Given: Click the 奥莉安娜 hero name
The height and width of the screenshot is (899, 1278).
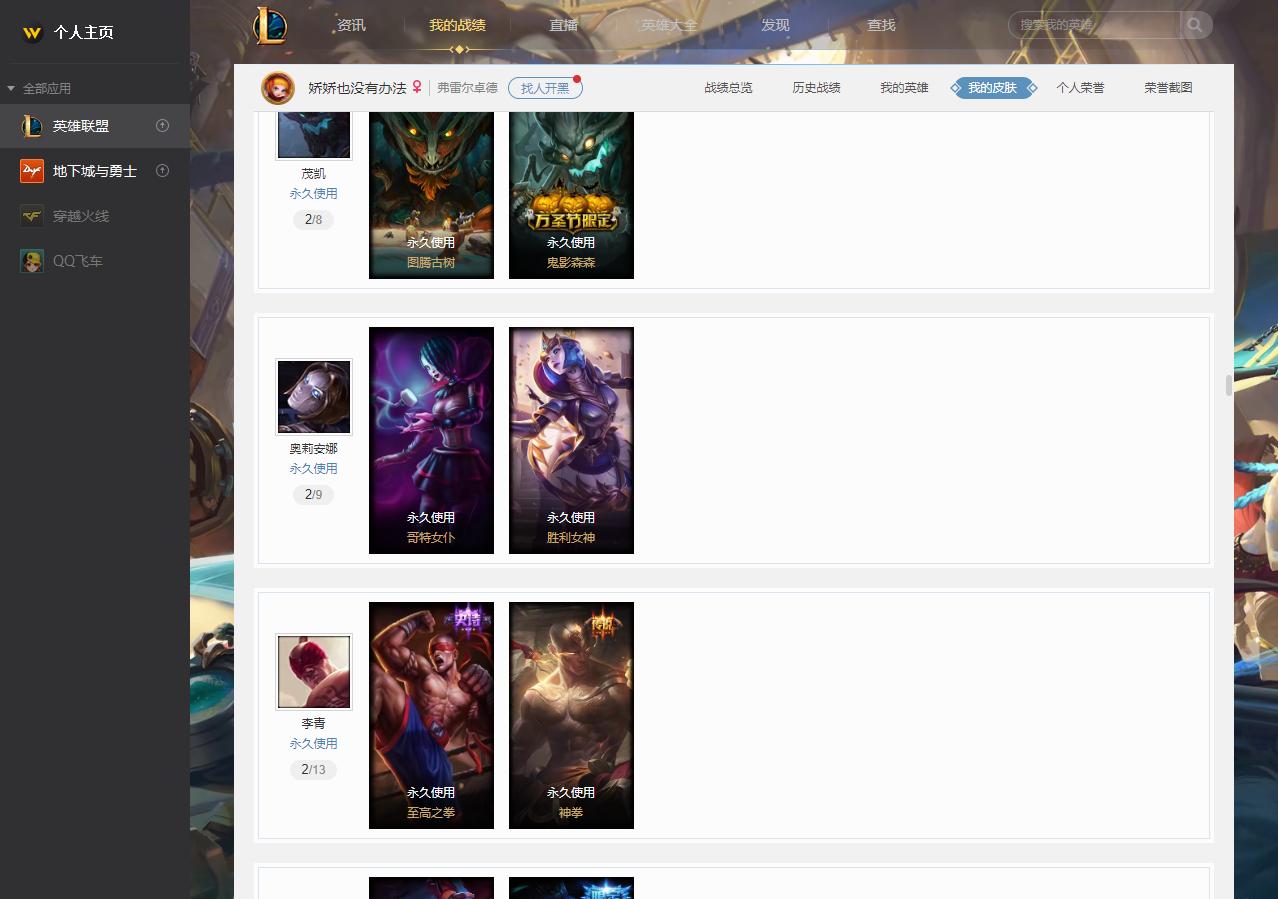Looking at the screenshot, I should tap(314, 449).
